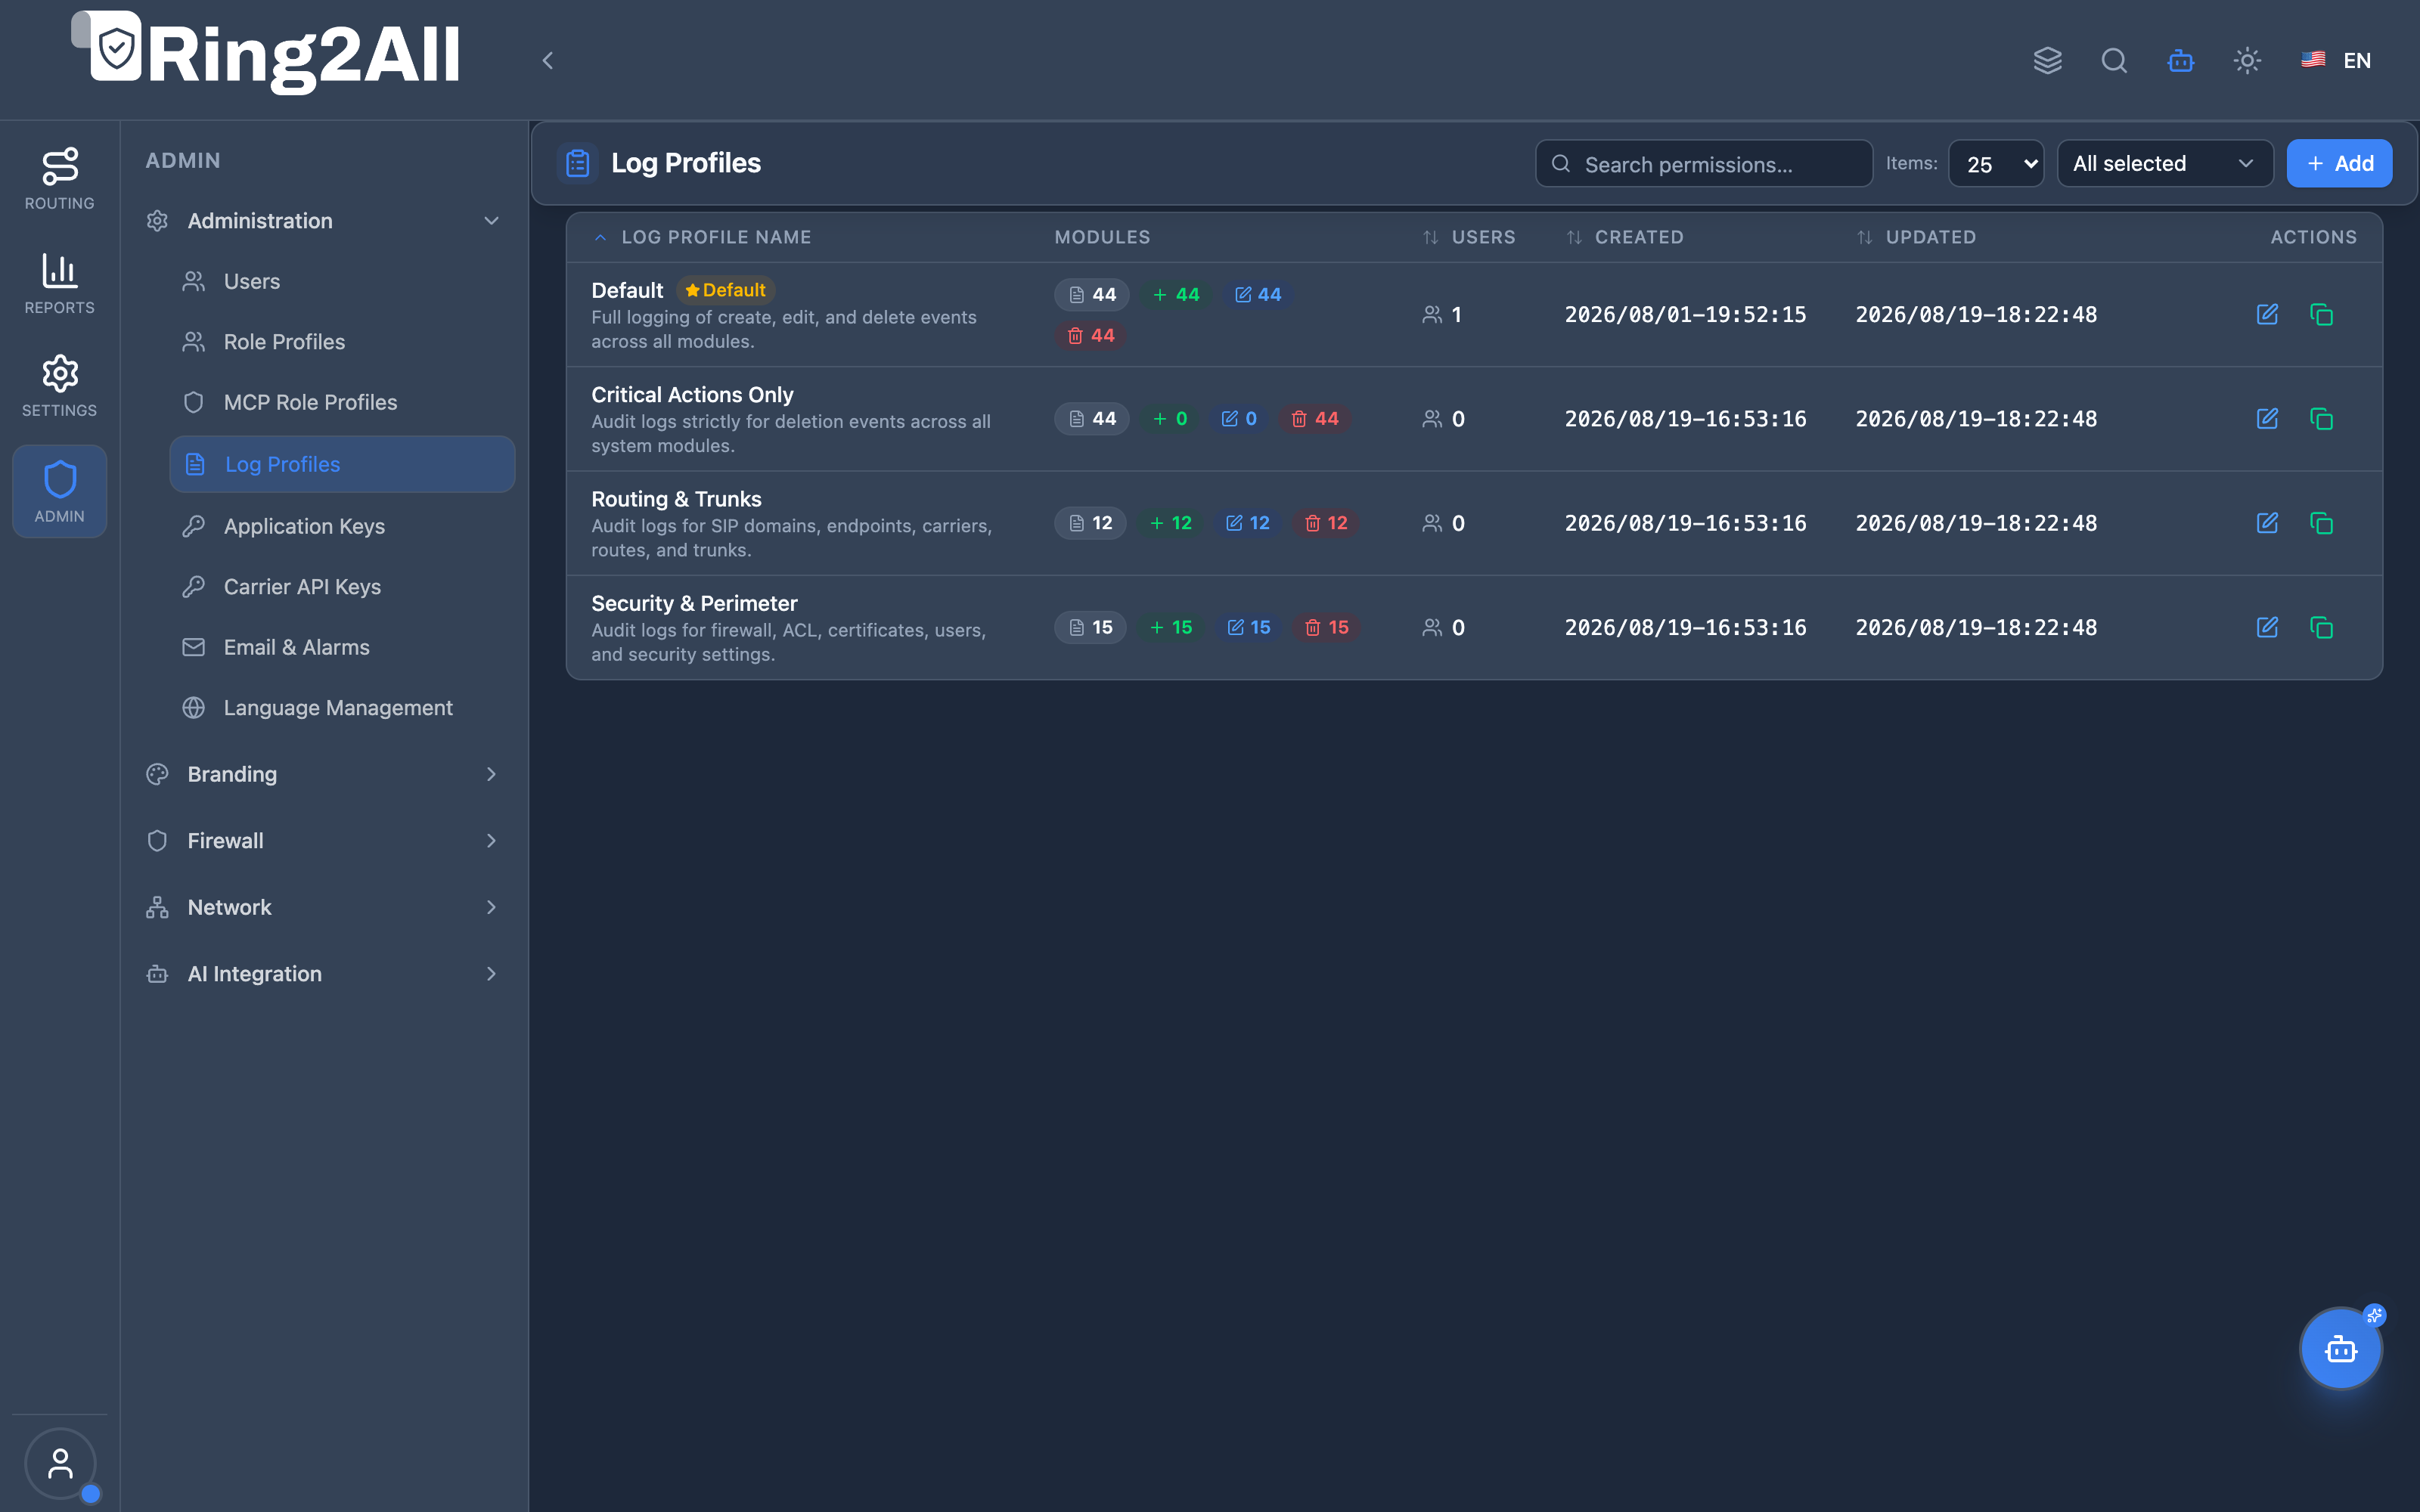Image resolution: width=2420 pixels, height=1512 pixels.
Task: Focus the Search permissions field
Action: point(1704,163)
